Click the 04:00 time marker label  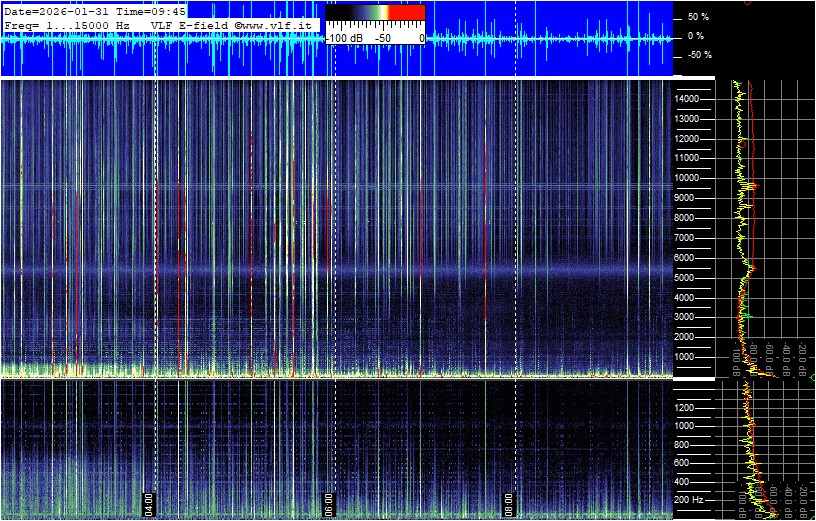[x=148, y=504]
